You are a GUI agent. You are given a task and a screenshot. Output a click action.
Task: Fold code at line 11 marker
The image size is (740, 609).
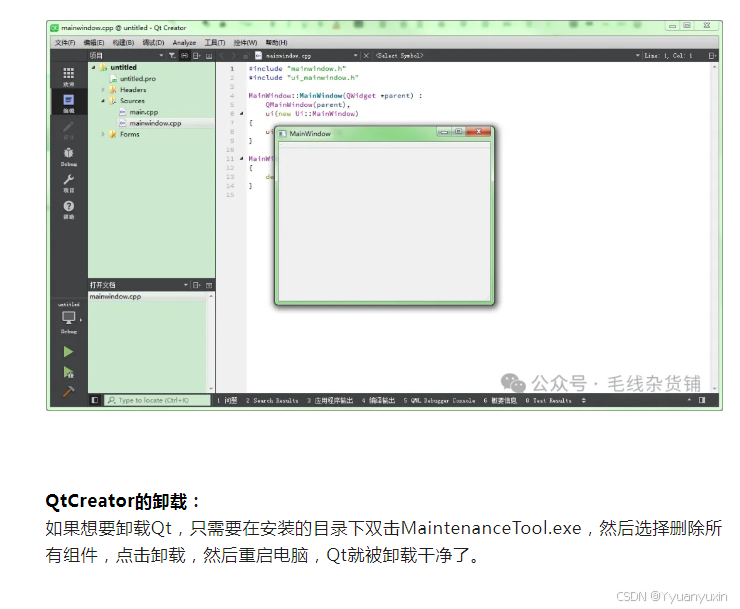[x=242, y=159]
